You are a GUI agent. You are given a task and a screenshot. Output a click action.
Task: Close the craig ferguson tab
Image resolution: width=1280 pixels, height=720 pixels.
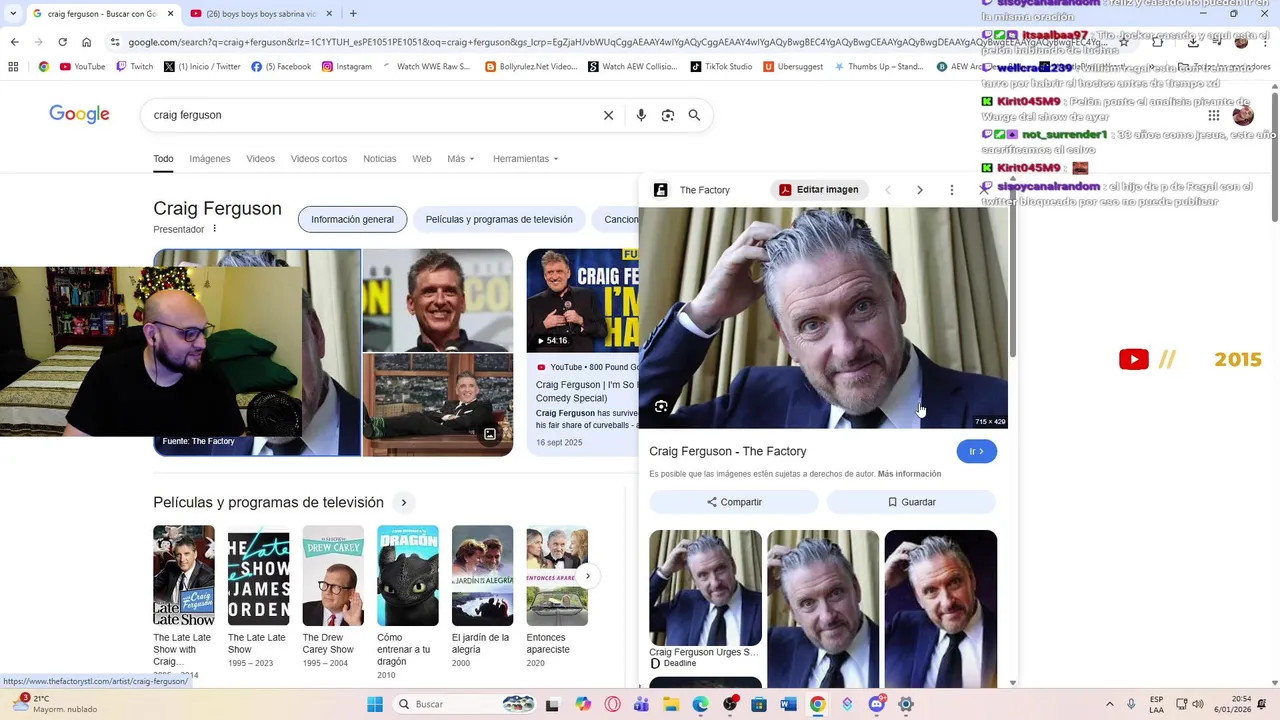click(x=170, y=14)
